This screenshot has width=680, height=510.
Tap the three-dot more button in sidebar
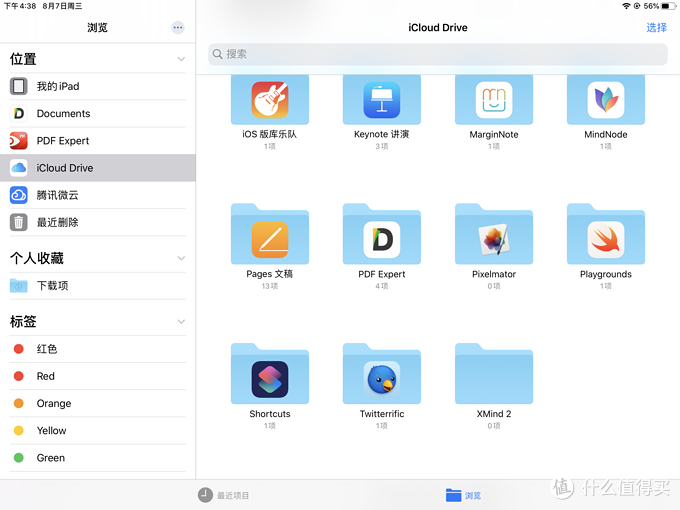(178, 28)
